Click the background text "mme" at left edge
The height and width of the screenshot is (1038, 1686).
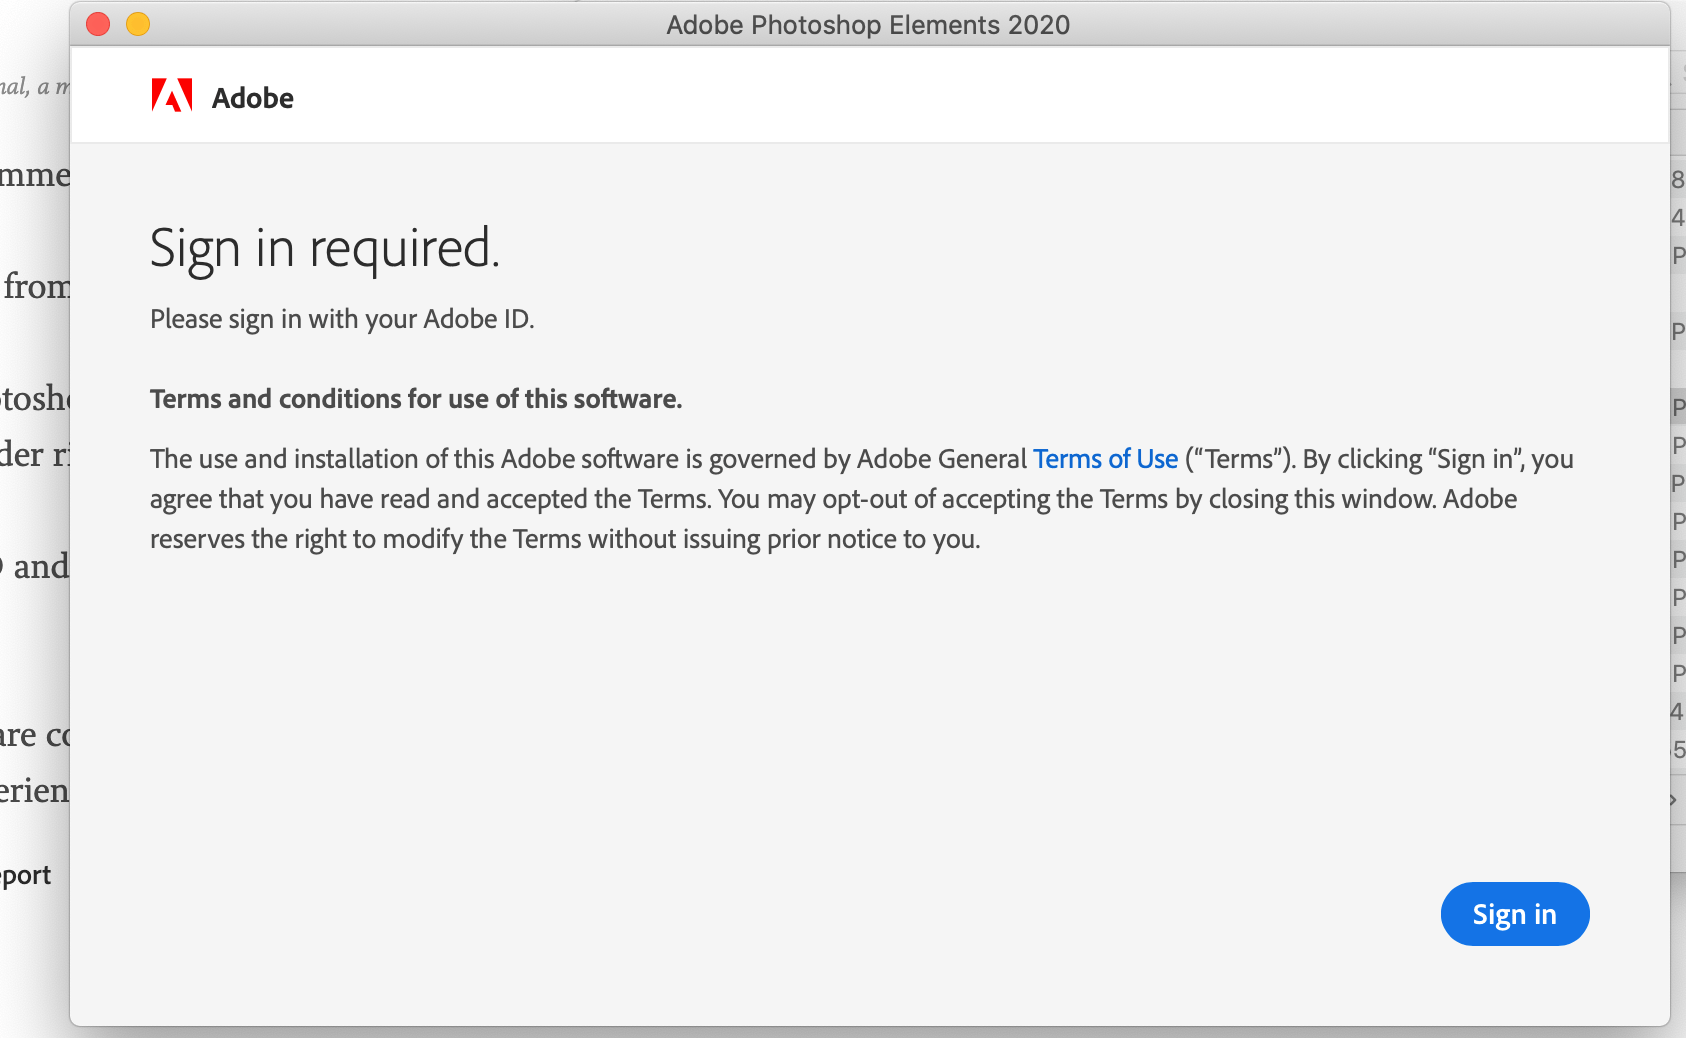click(x=34, y=175)
